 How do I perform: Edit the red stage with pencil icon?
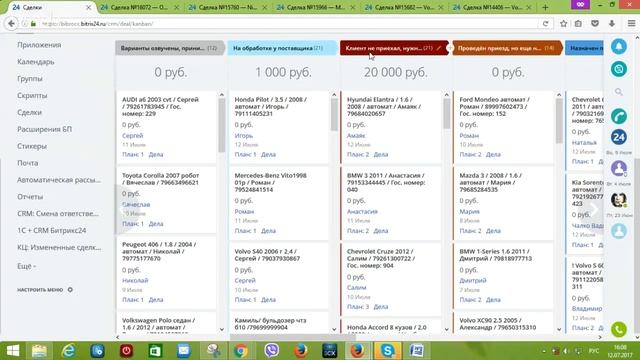click(x=439, y=48)
